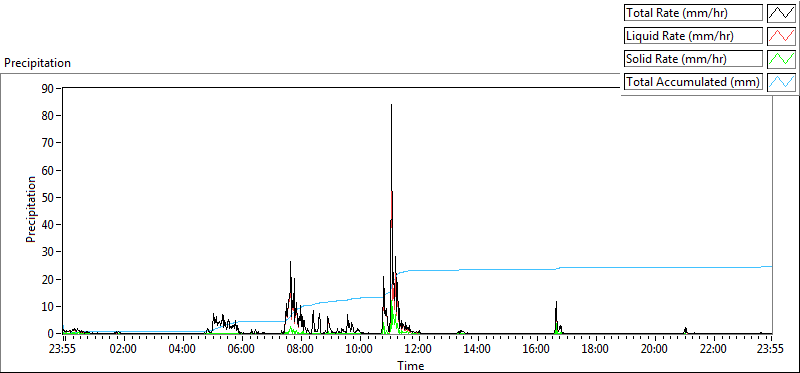
Task: Click the rate spike peak near 16:40
Action: click(x=557, y=302)
